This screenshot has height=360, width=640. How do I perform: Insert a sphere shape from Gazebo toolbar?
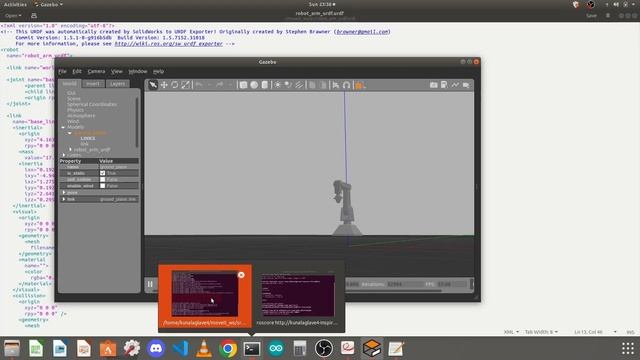tap(254, 85)
